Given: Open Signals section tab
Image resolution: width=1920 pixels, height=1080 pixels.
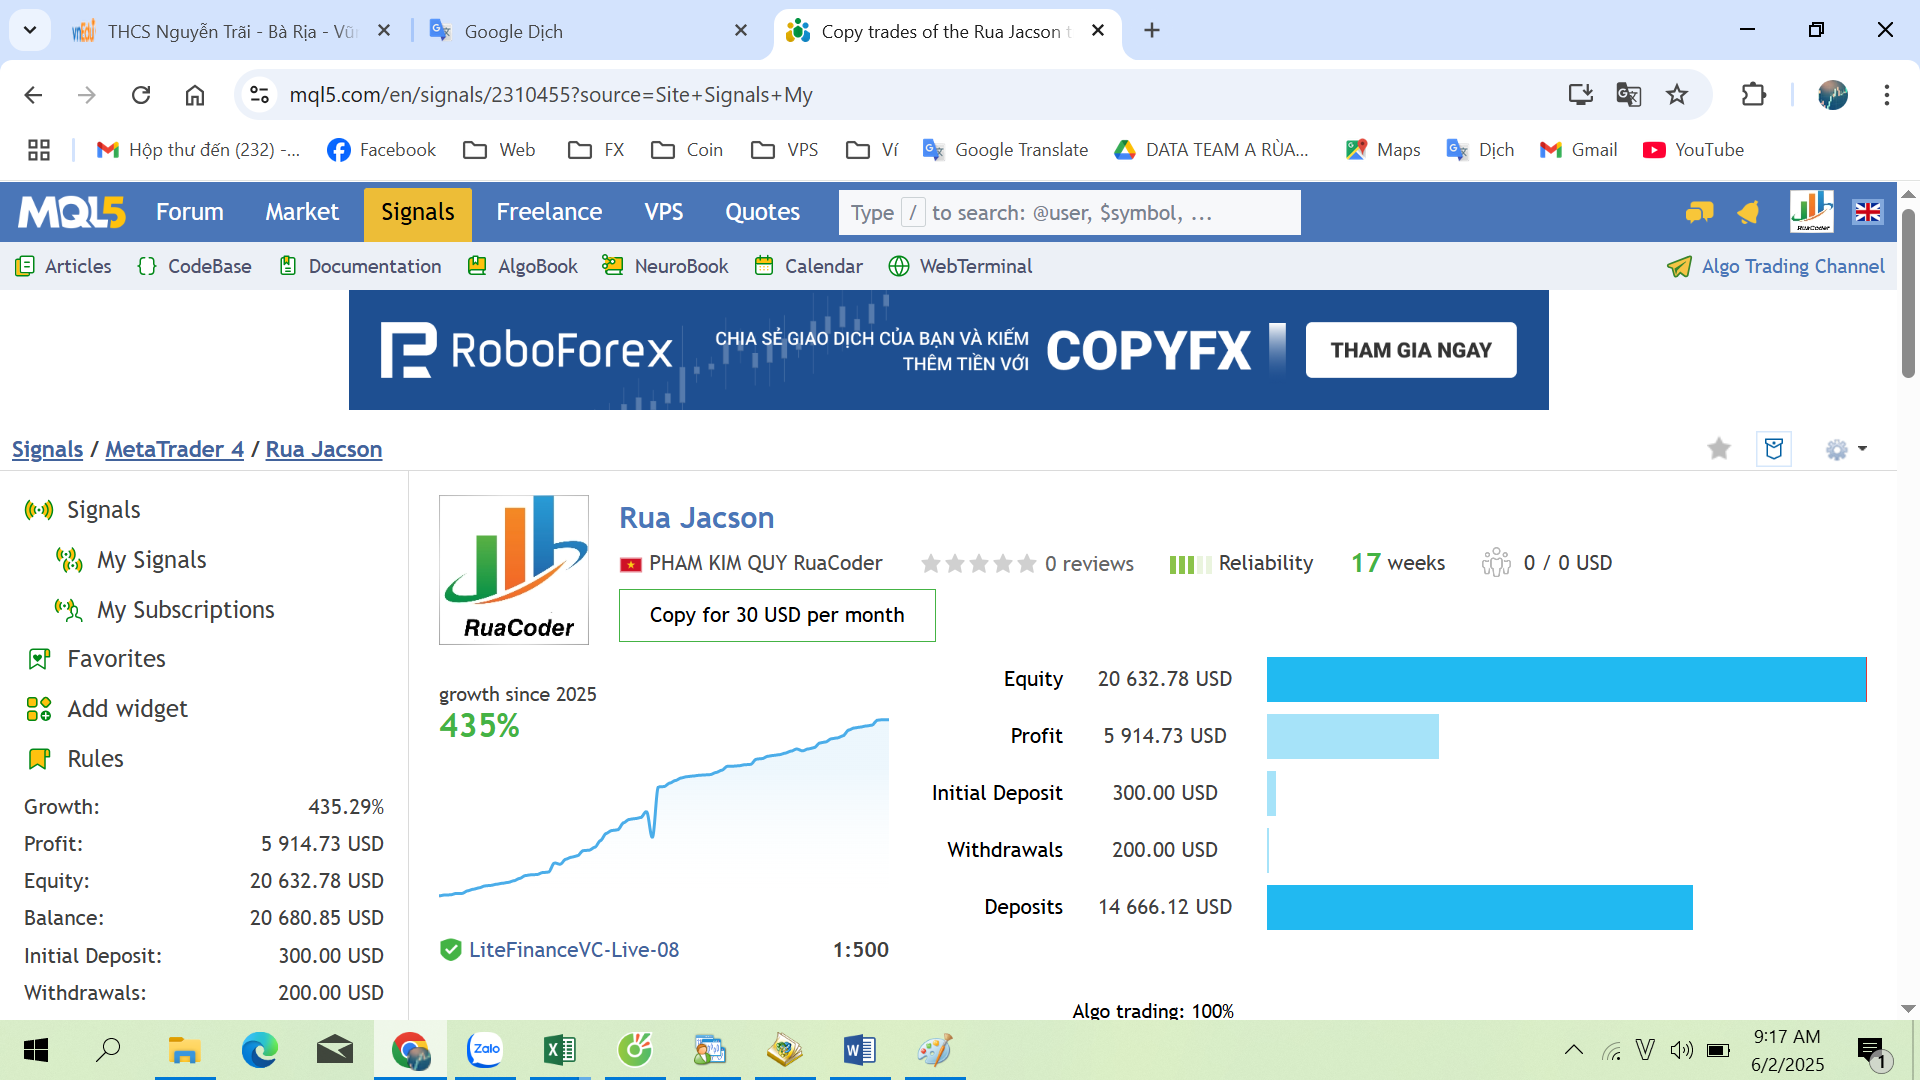Looking at the screenshot, I should [x=418, y=213].
